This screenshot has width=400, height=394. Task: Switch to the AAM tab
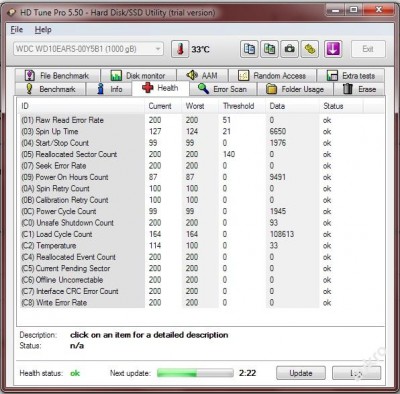coord(202,76)
